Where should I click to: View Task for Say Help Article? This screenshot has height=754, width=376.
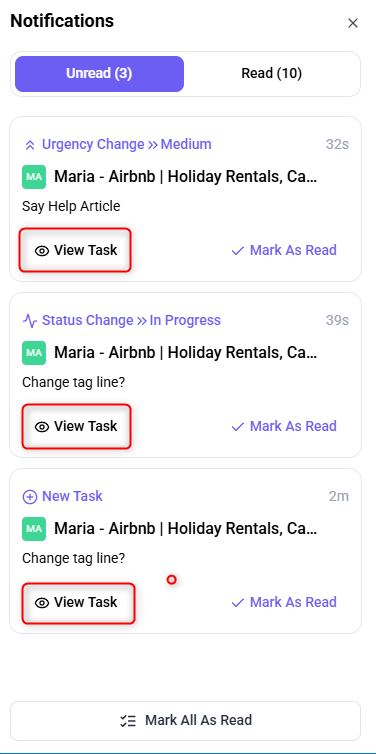[x=75, y=250]
